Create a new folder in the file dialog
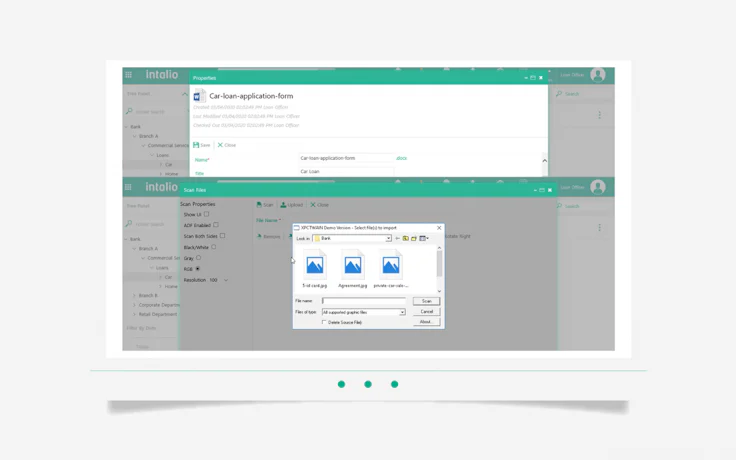 [414, 238]
